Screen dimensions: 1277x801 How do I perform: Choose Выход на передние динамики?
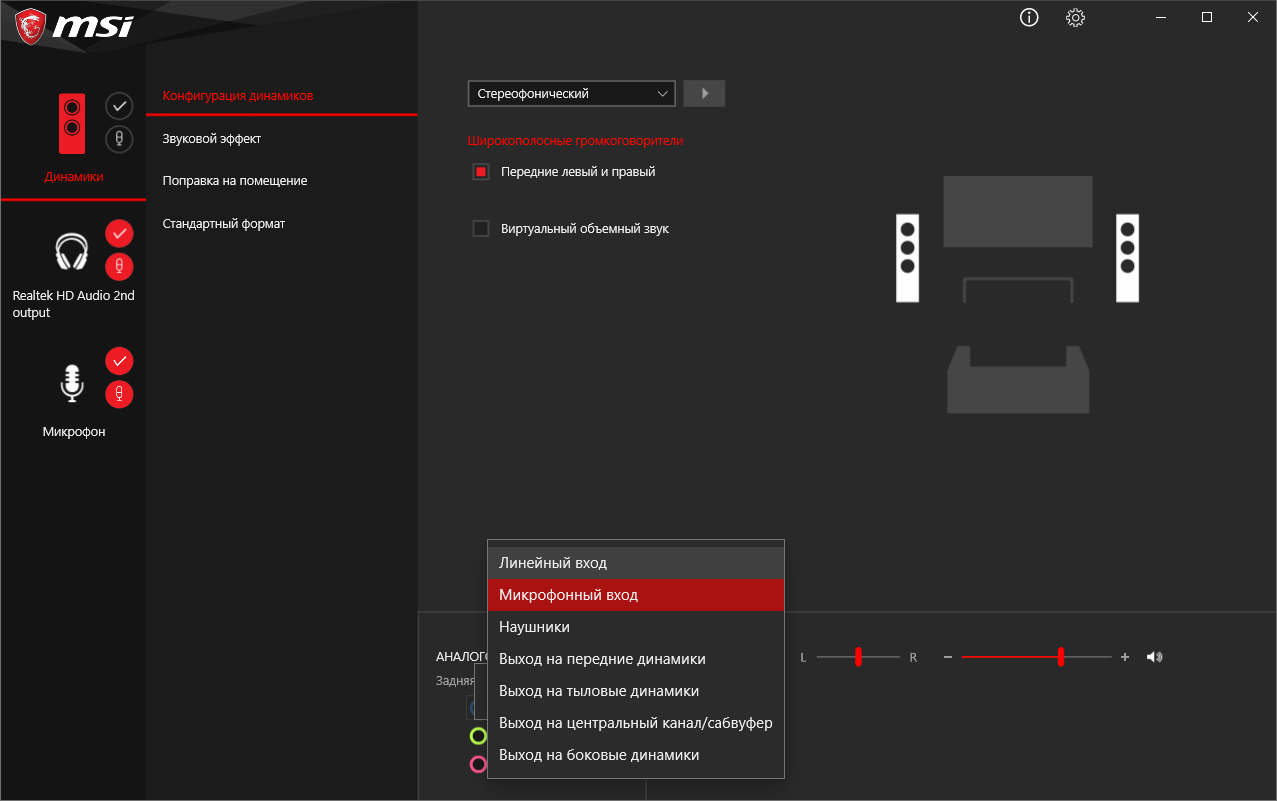click(636, 659)
